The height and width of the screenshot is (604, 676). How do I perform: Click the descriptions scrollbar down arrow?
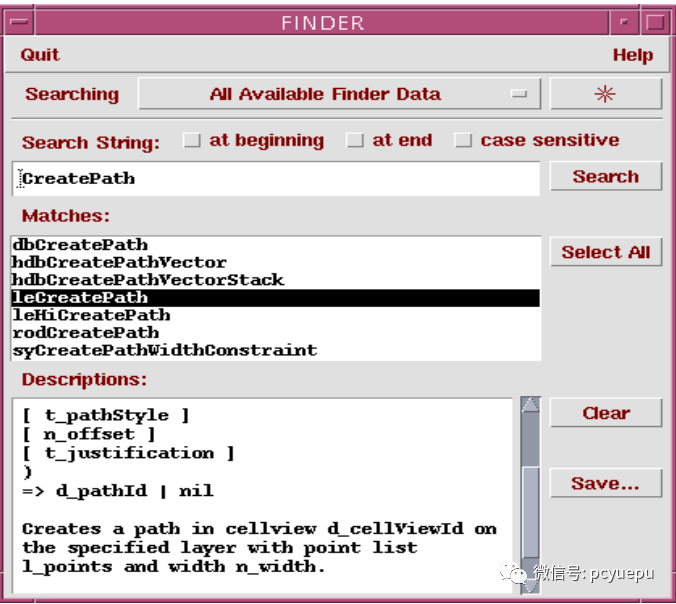coord(530,585)
